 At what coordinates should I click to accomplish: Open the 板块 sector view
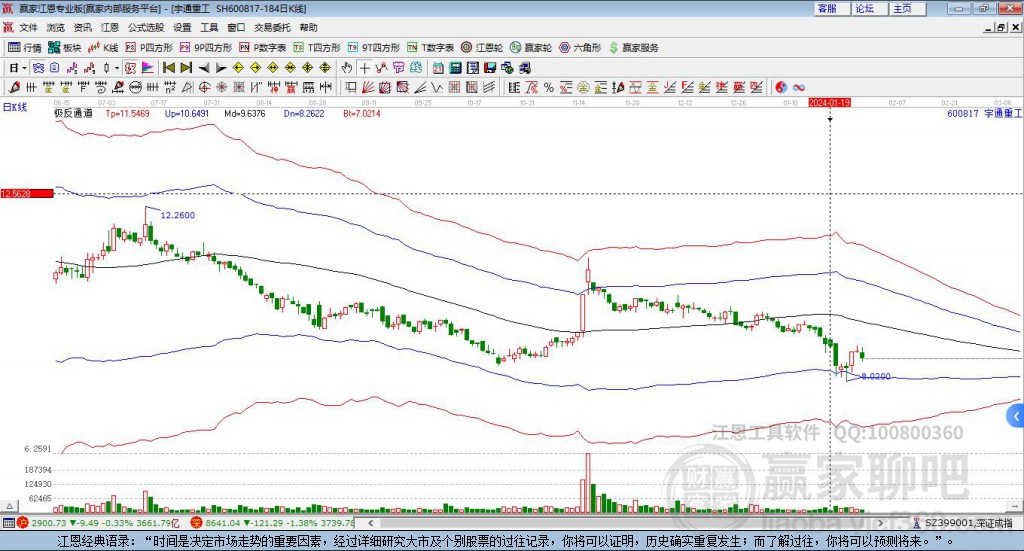pyautogui.click(x=65, y=48)
